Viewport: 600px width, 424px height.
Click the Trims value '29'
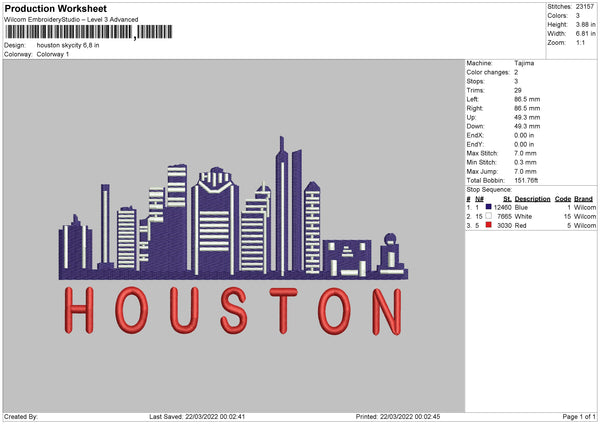tap(518, 90)
